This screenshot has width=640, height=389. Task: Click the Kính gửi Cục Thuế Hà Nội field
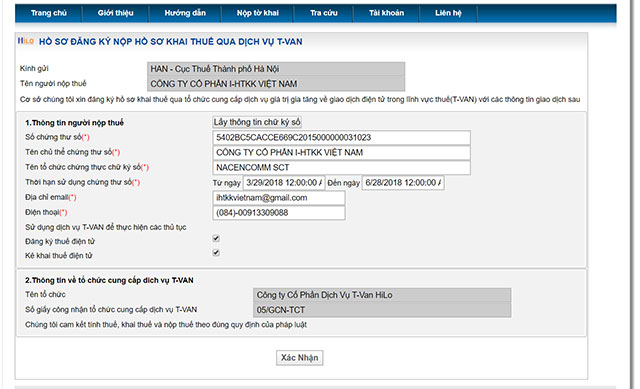pos(276,69)
